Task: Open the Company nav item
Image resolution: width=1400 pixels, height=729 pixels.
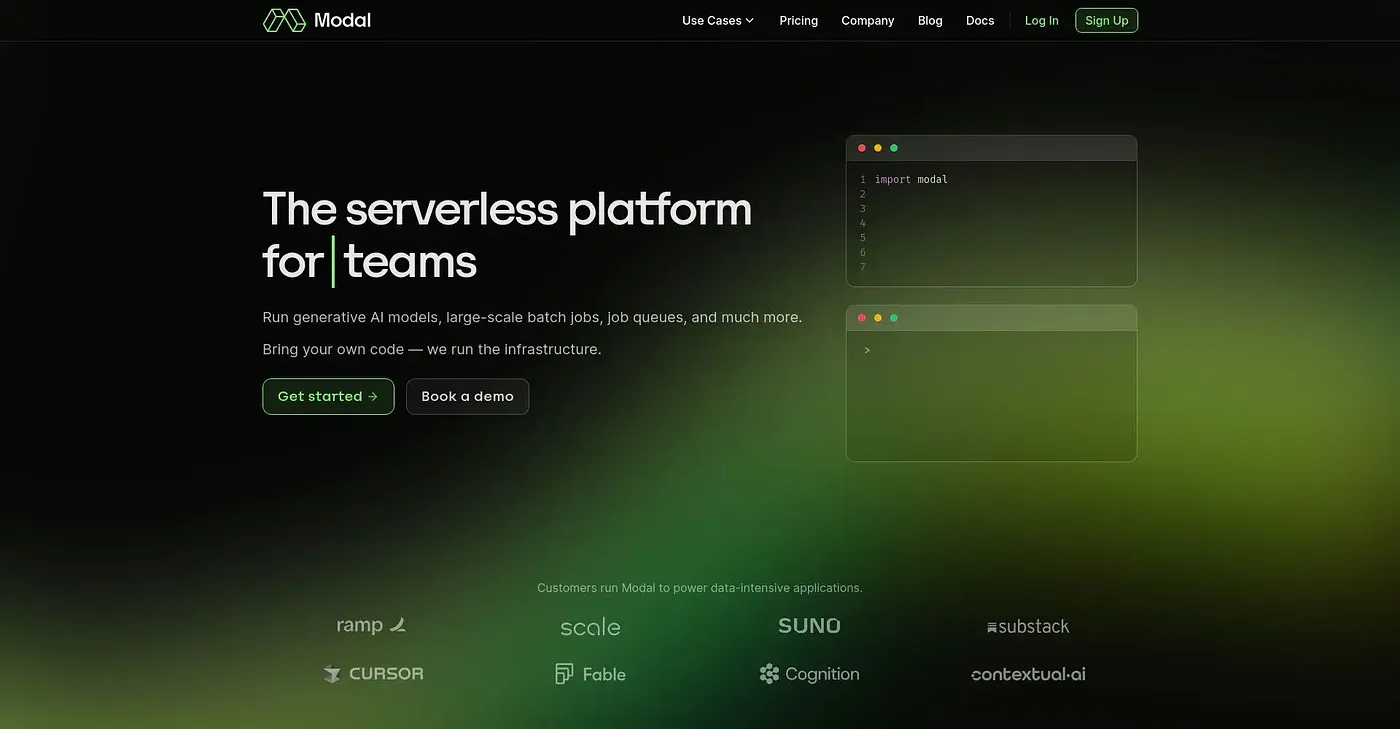Action: [x=868, y=20]
